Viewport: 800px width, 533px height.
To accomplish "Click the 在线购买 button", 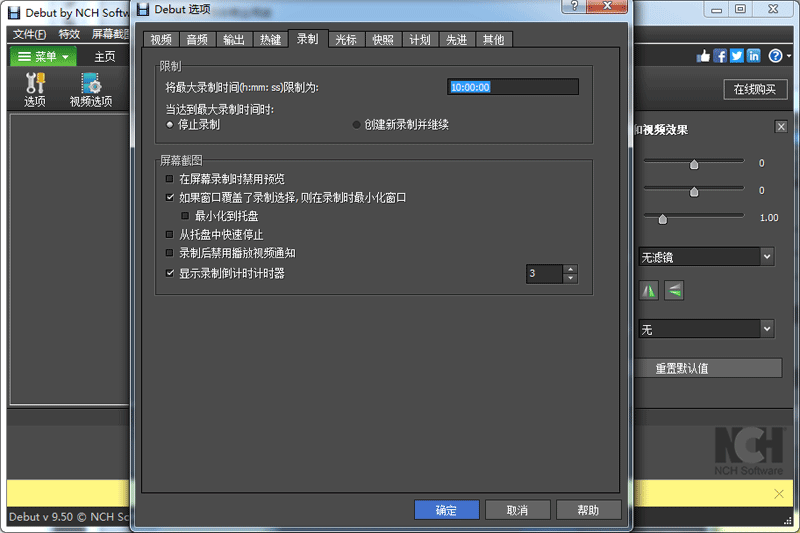I will click(x=755, y=89).
